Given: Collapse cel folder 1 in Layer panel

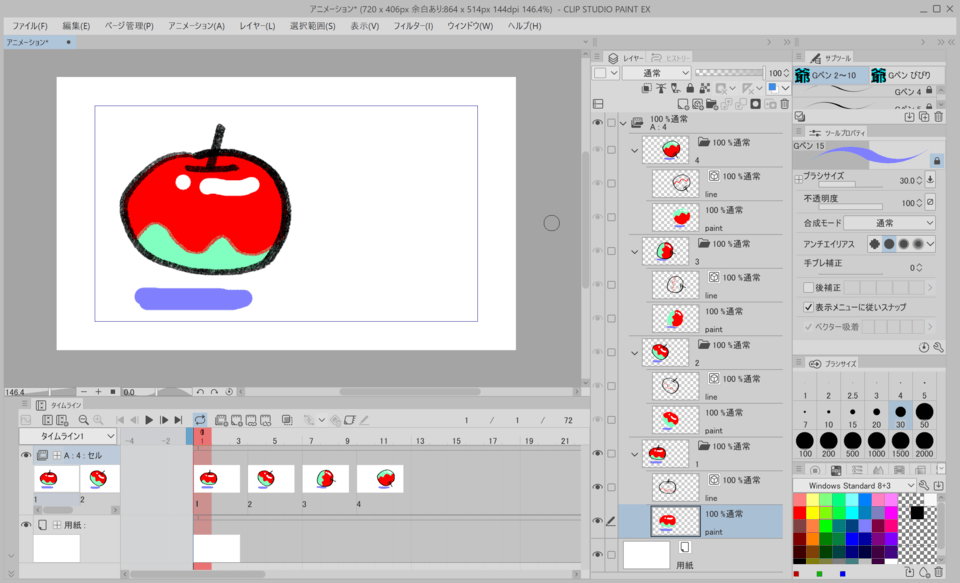Looking at the screenshot, I should point(634,454).
